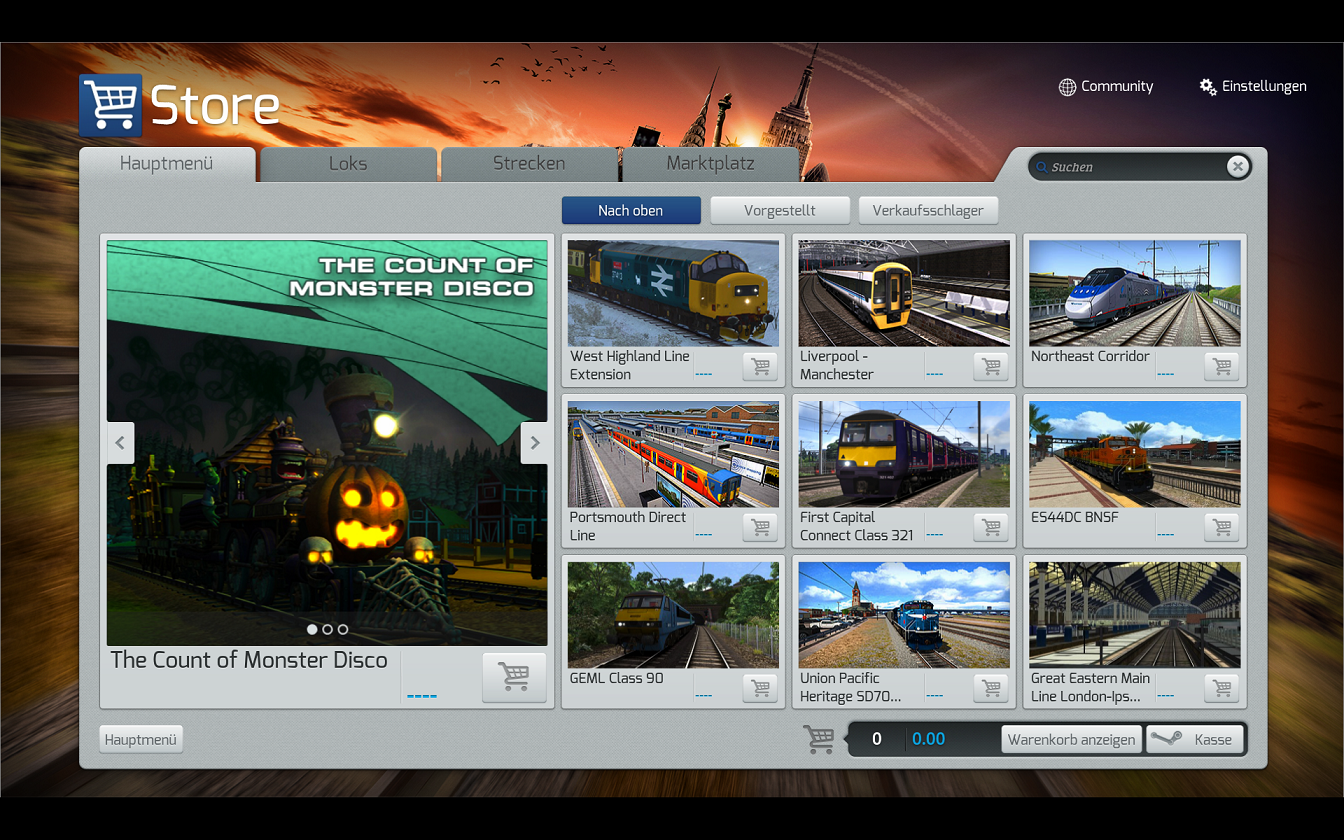Viewport: 1344px width, 840px height.
Task: Add ES44DC BNSF to cart
Action: 1222,528
